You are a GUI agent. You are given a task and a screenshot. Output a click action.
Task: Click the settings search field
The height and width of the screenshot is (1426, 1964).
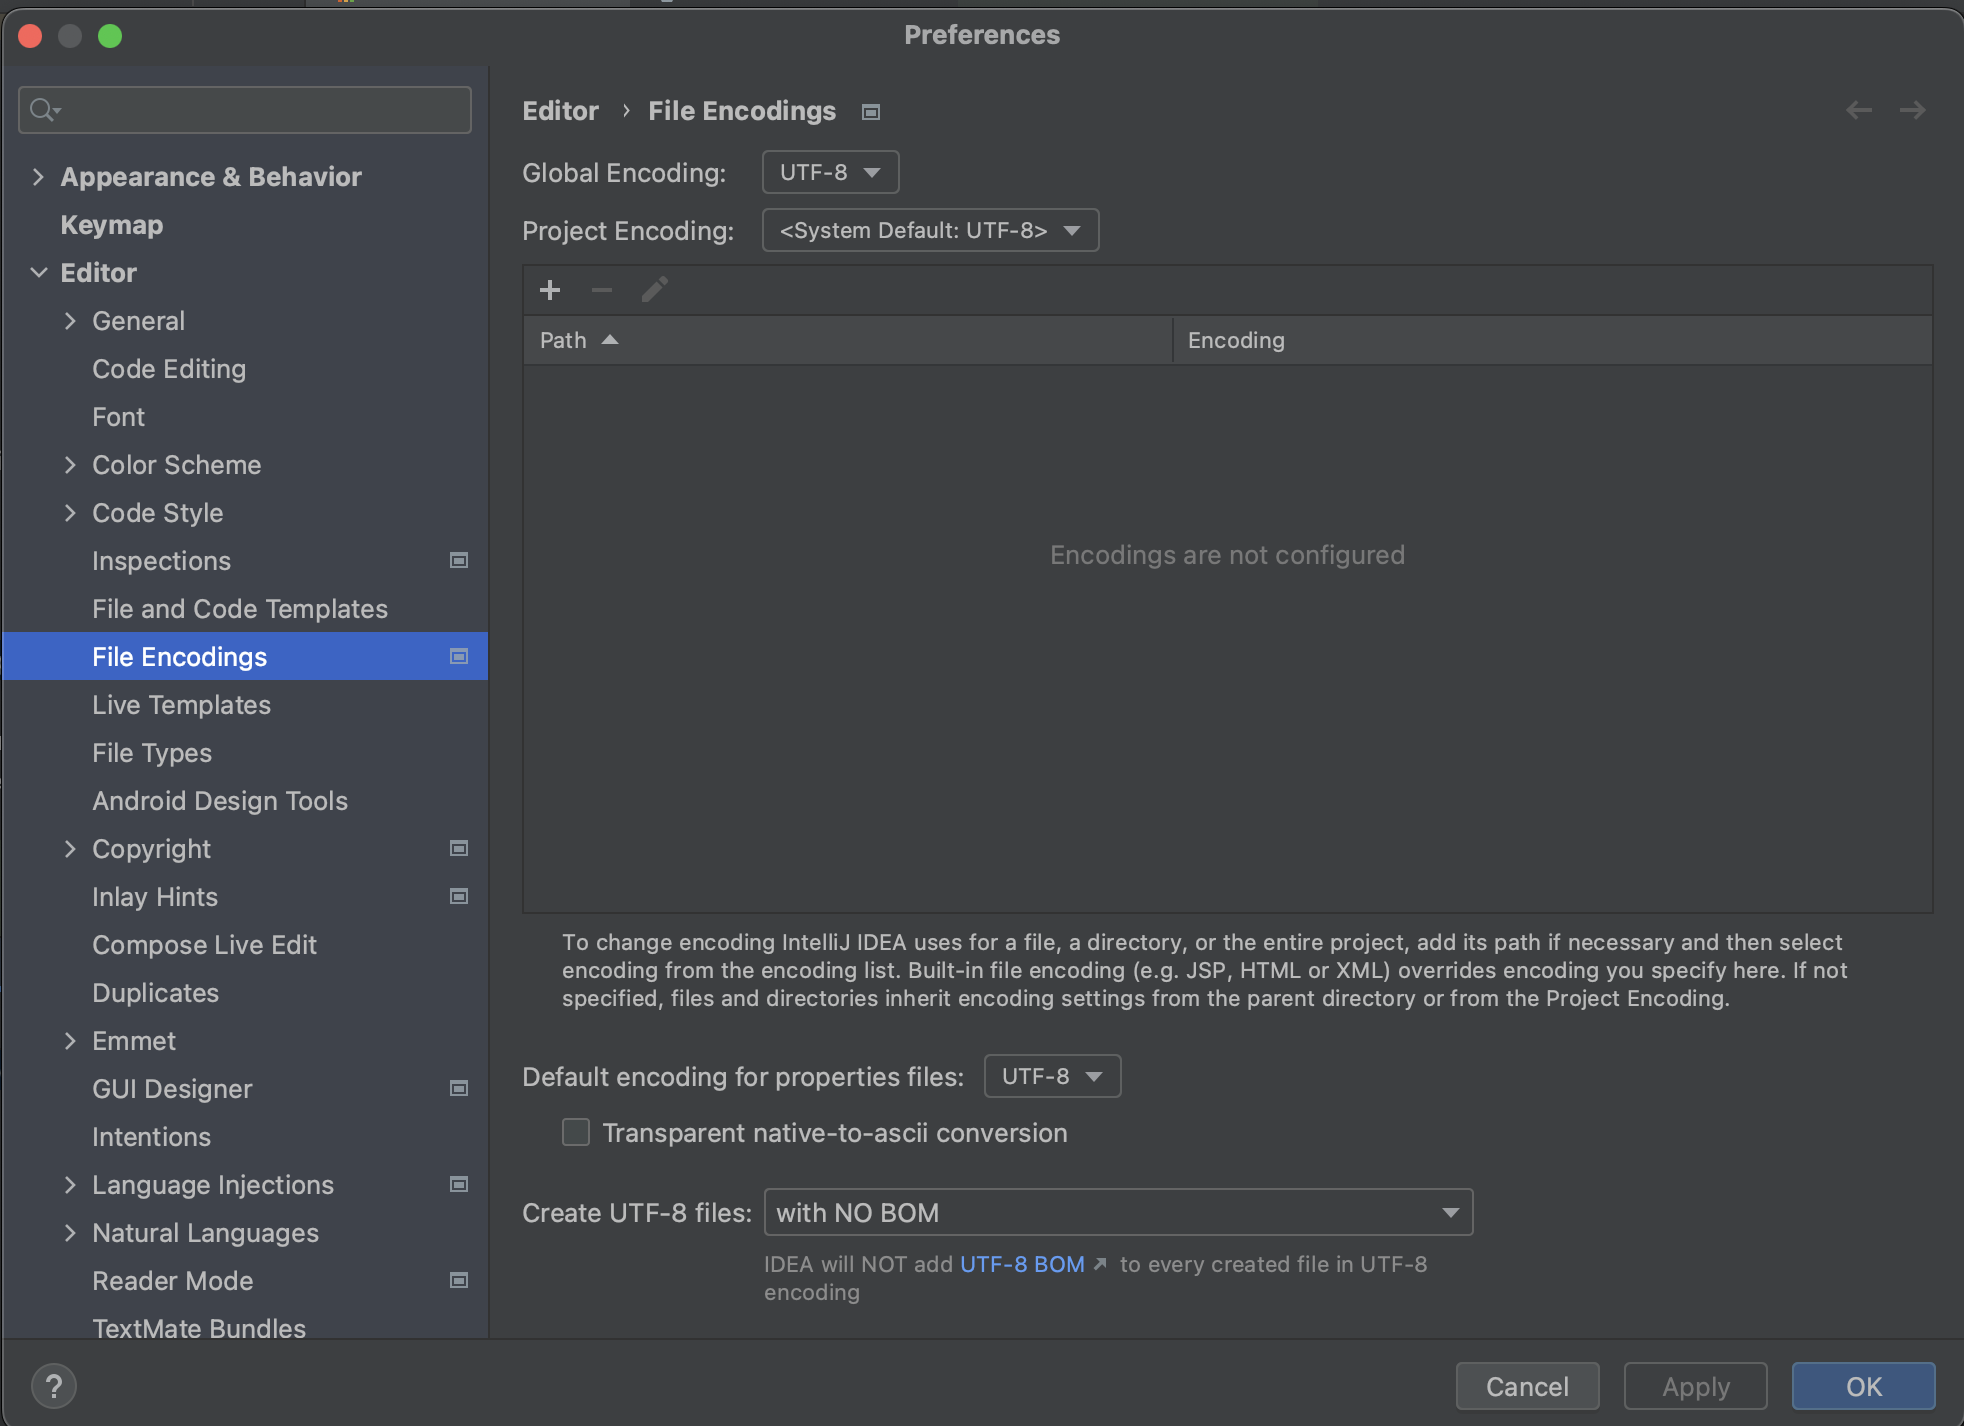(245, 109)
